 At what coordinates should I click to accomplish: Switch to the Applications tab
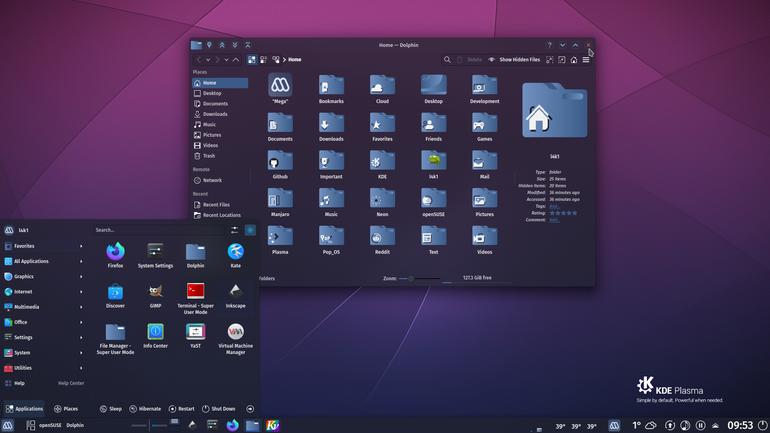coord(24,408)
